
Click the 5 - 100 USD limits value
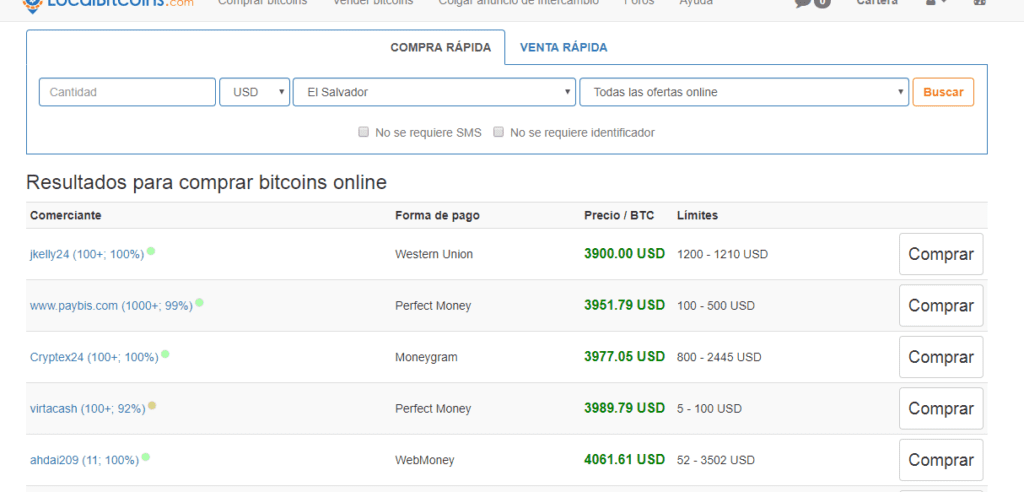coord(709,409)
